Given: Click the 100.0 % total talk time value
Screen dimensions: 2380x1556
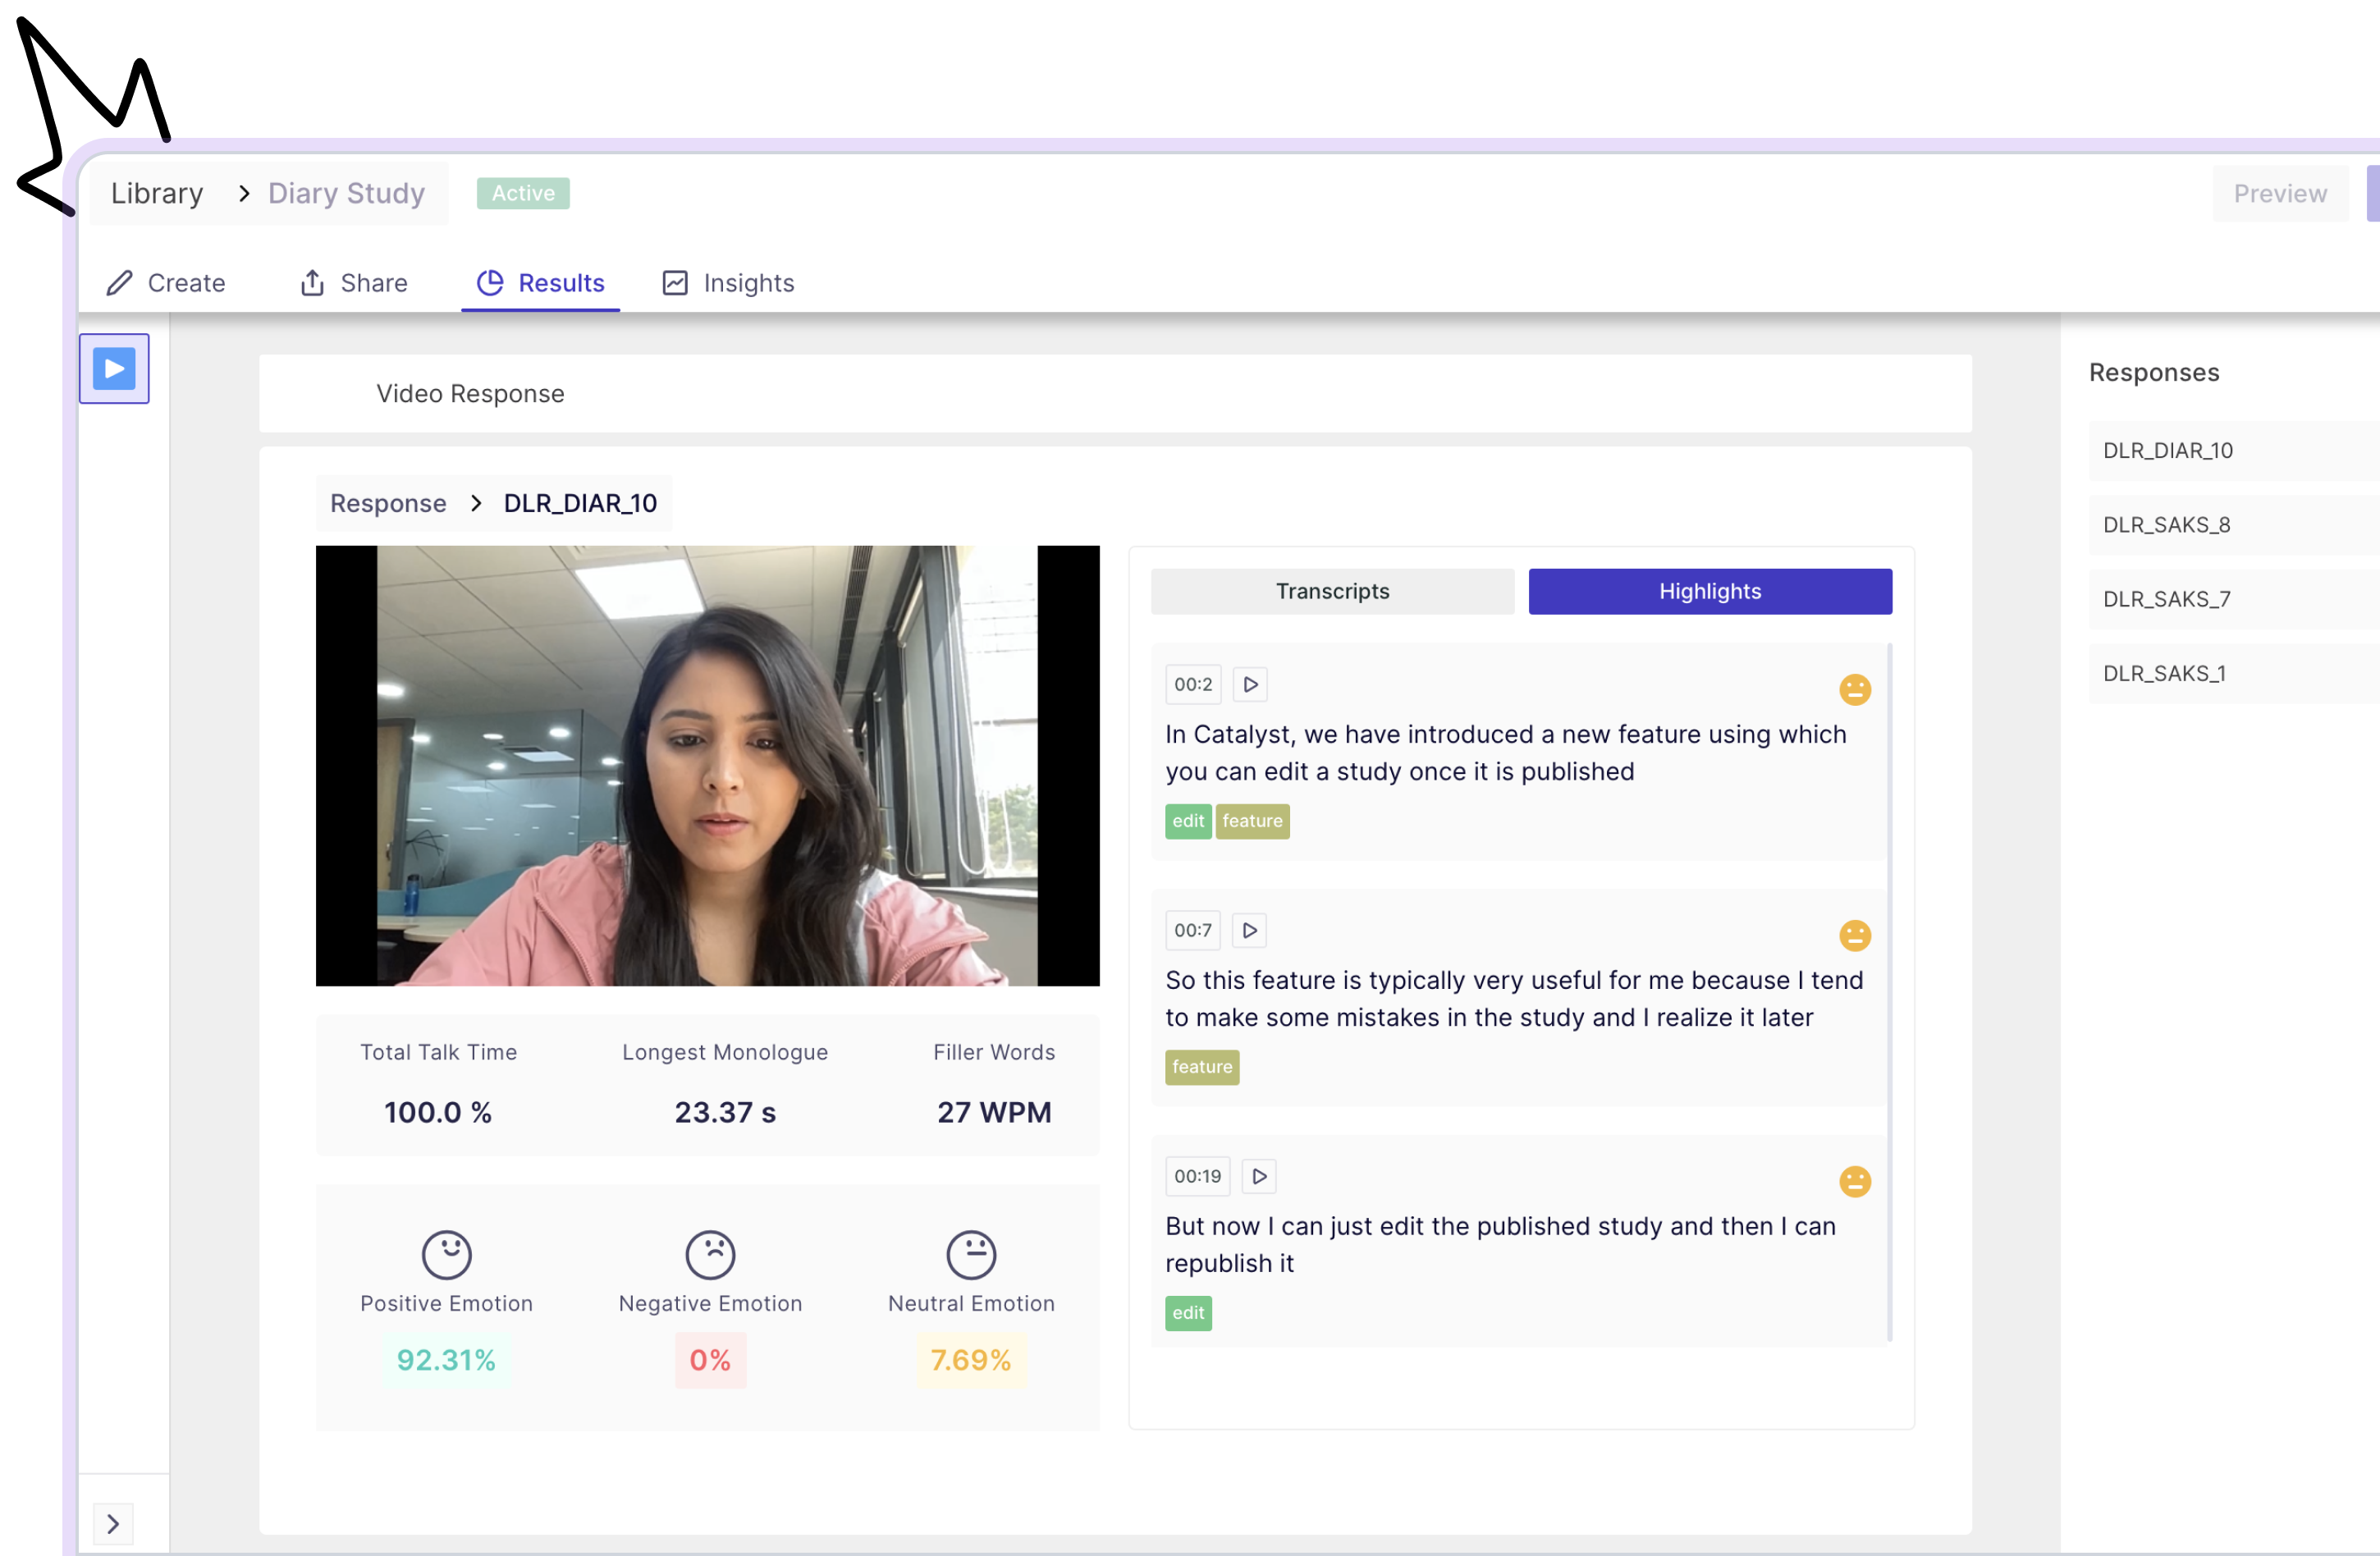Looking at the screenshot, I should tap(438, 1112).
